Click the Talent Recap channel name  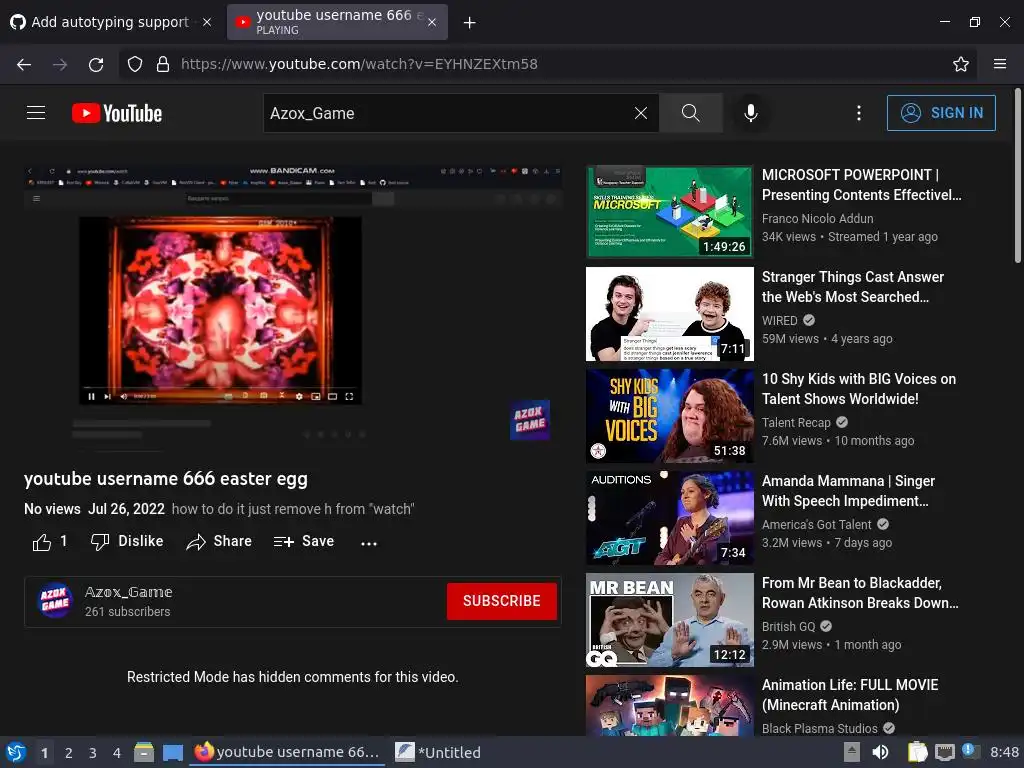coord(796,423)
